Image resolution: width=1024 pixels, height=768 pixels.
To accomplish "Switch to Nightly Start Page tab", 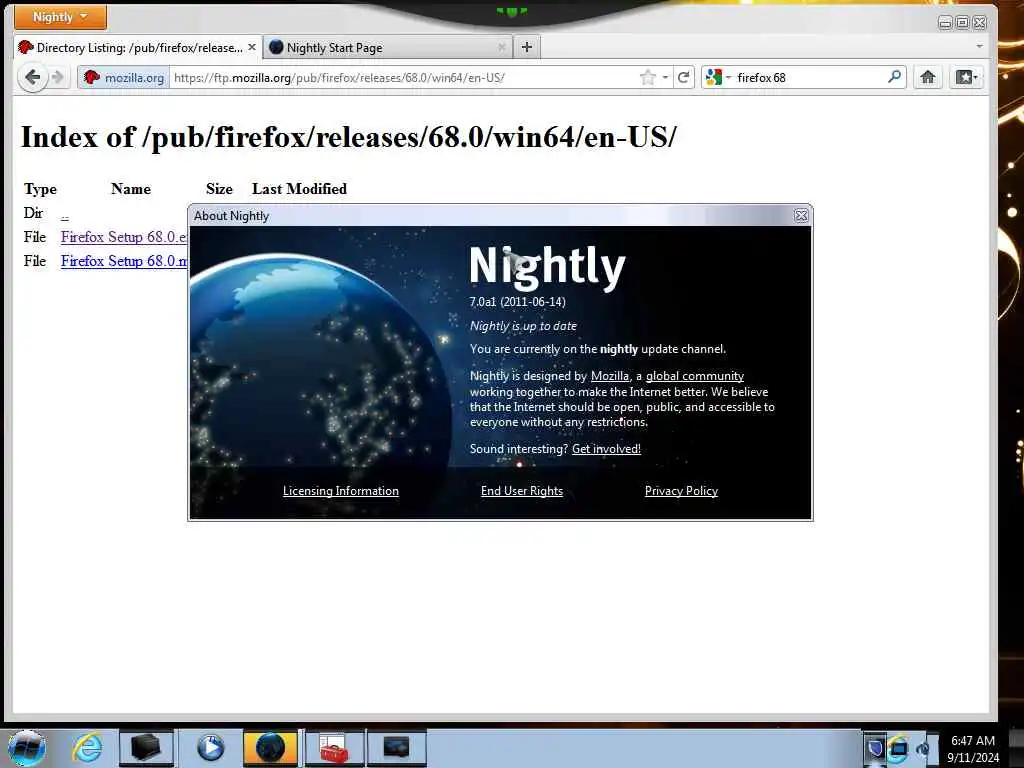I will [388, 48].
